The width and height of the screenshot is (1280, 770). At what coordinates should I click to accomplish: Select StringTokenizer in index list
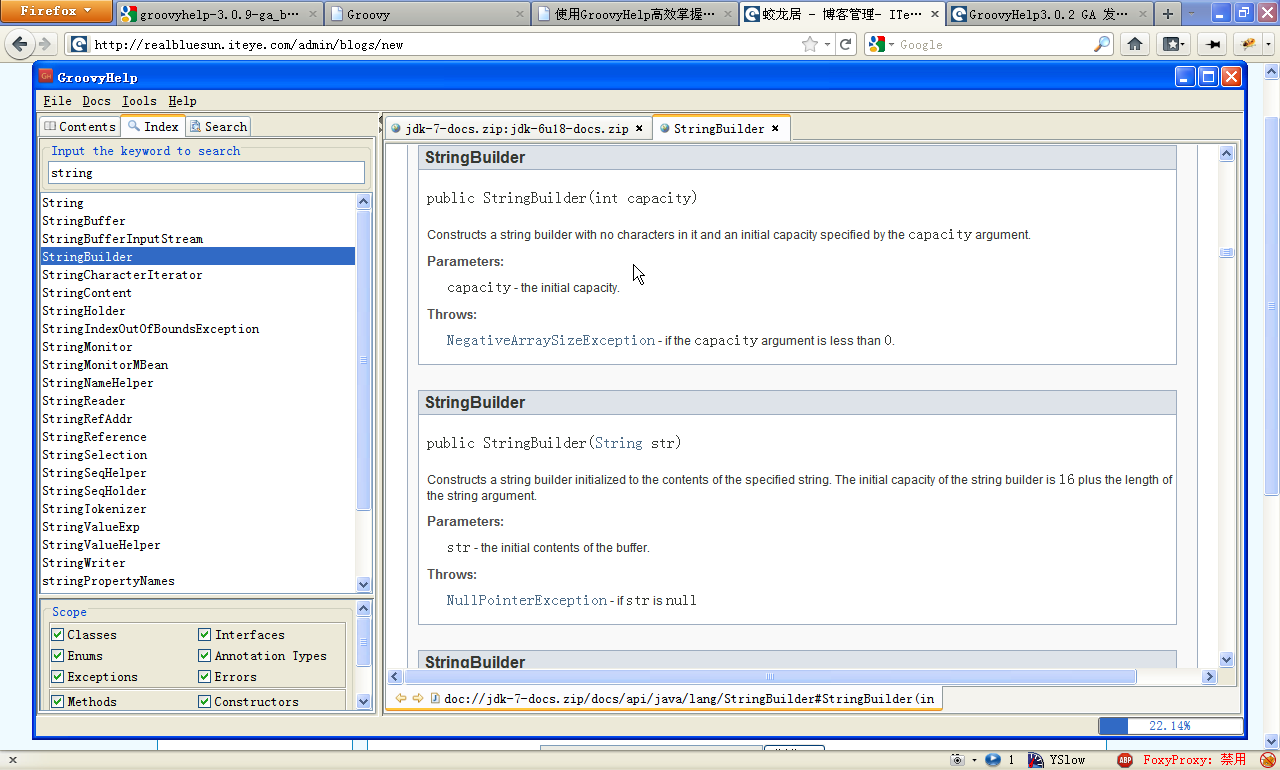94,508
